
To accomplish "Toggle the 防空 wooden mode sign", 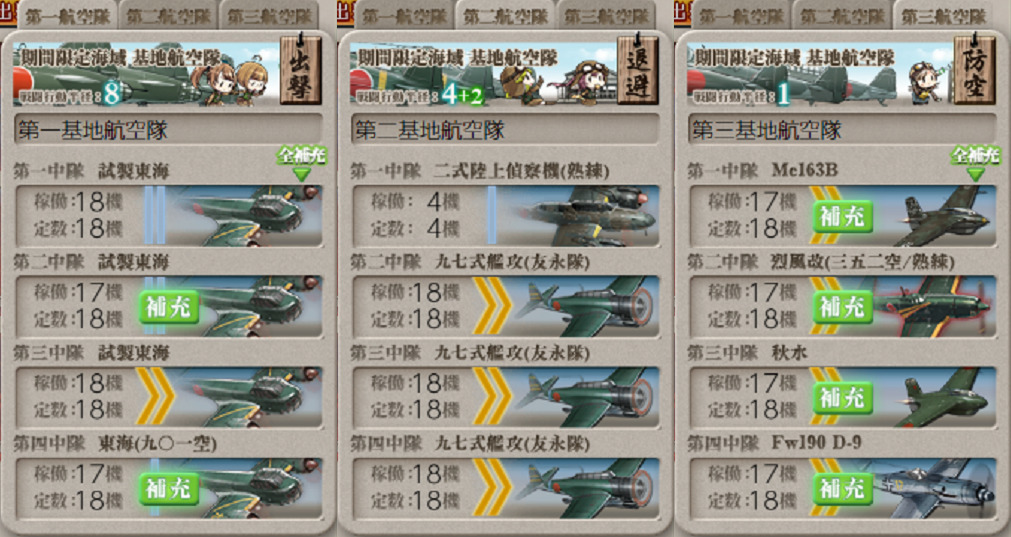I will 974,70.
